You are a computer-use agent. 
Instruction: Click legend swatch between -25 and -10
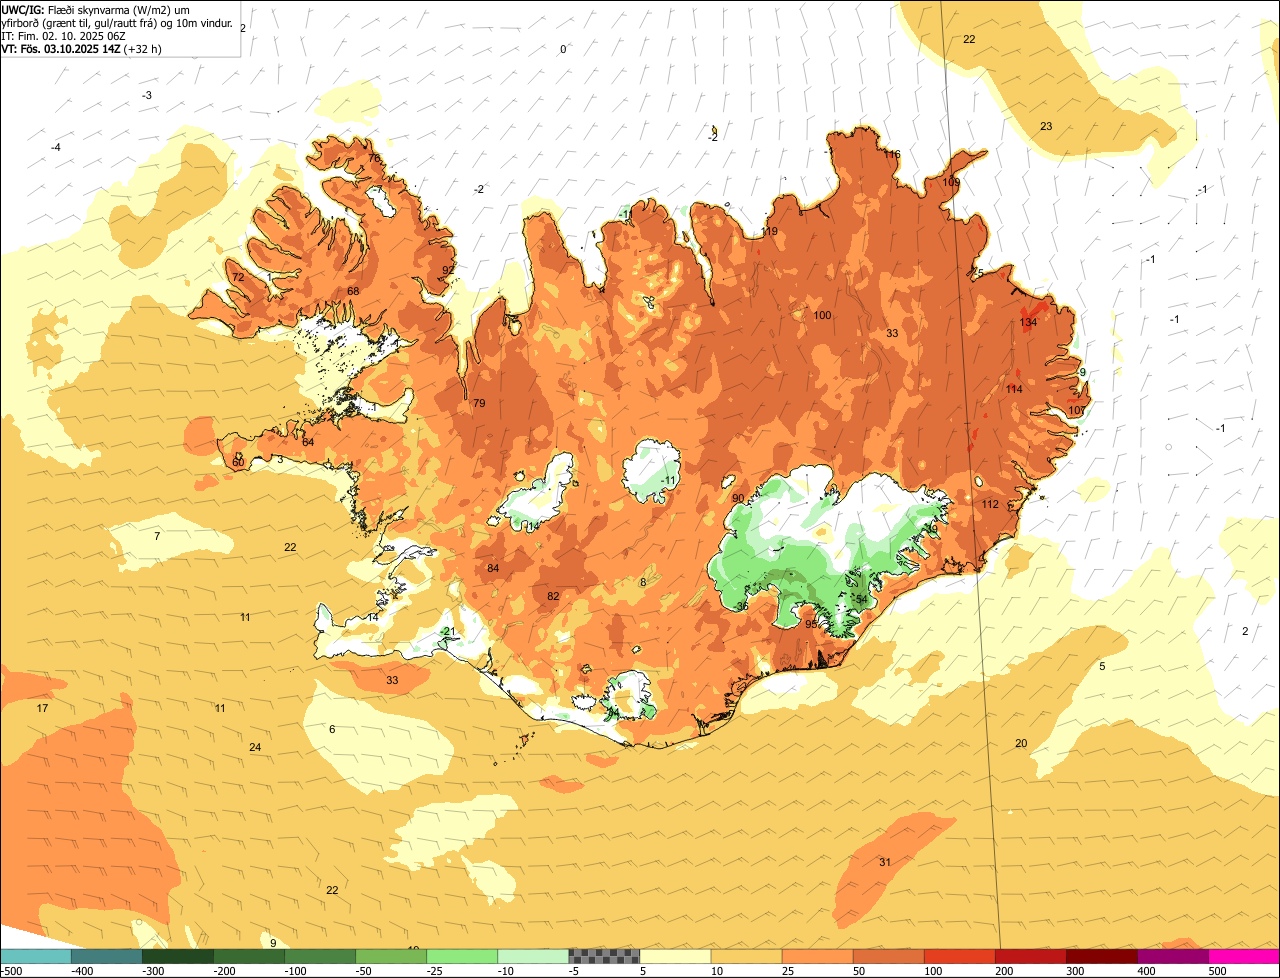click(x=461, y=956)
